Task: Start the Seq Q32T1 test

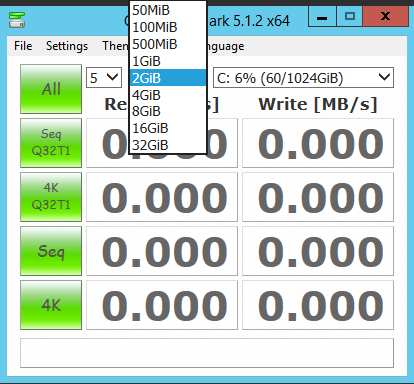Action: point(51,143)
